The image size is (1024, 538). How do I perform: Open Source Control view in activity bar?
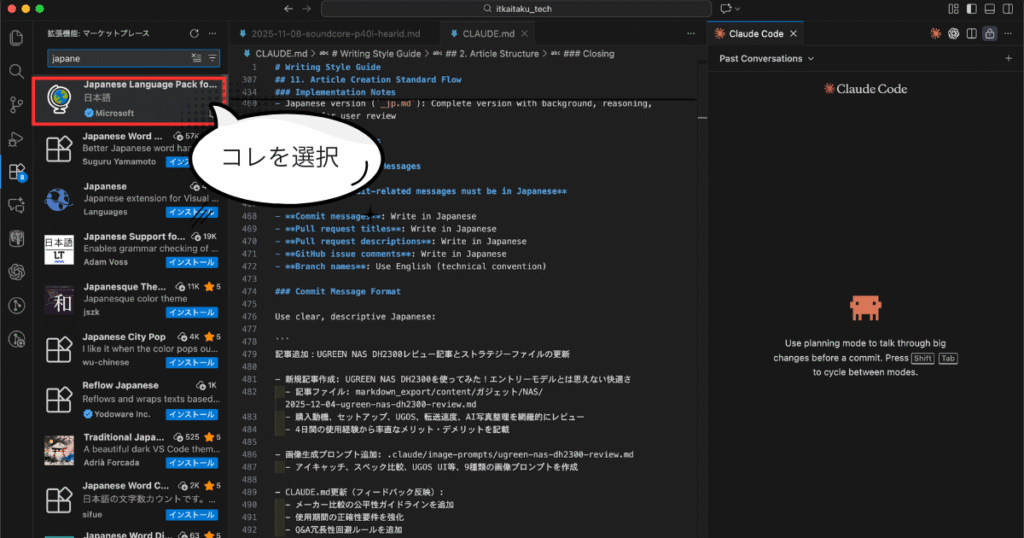coord(16,104)
